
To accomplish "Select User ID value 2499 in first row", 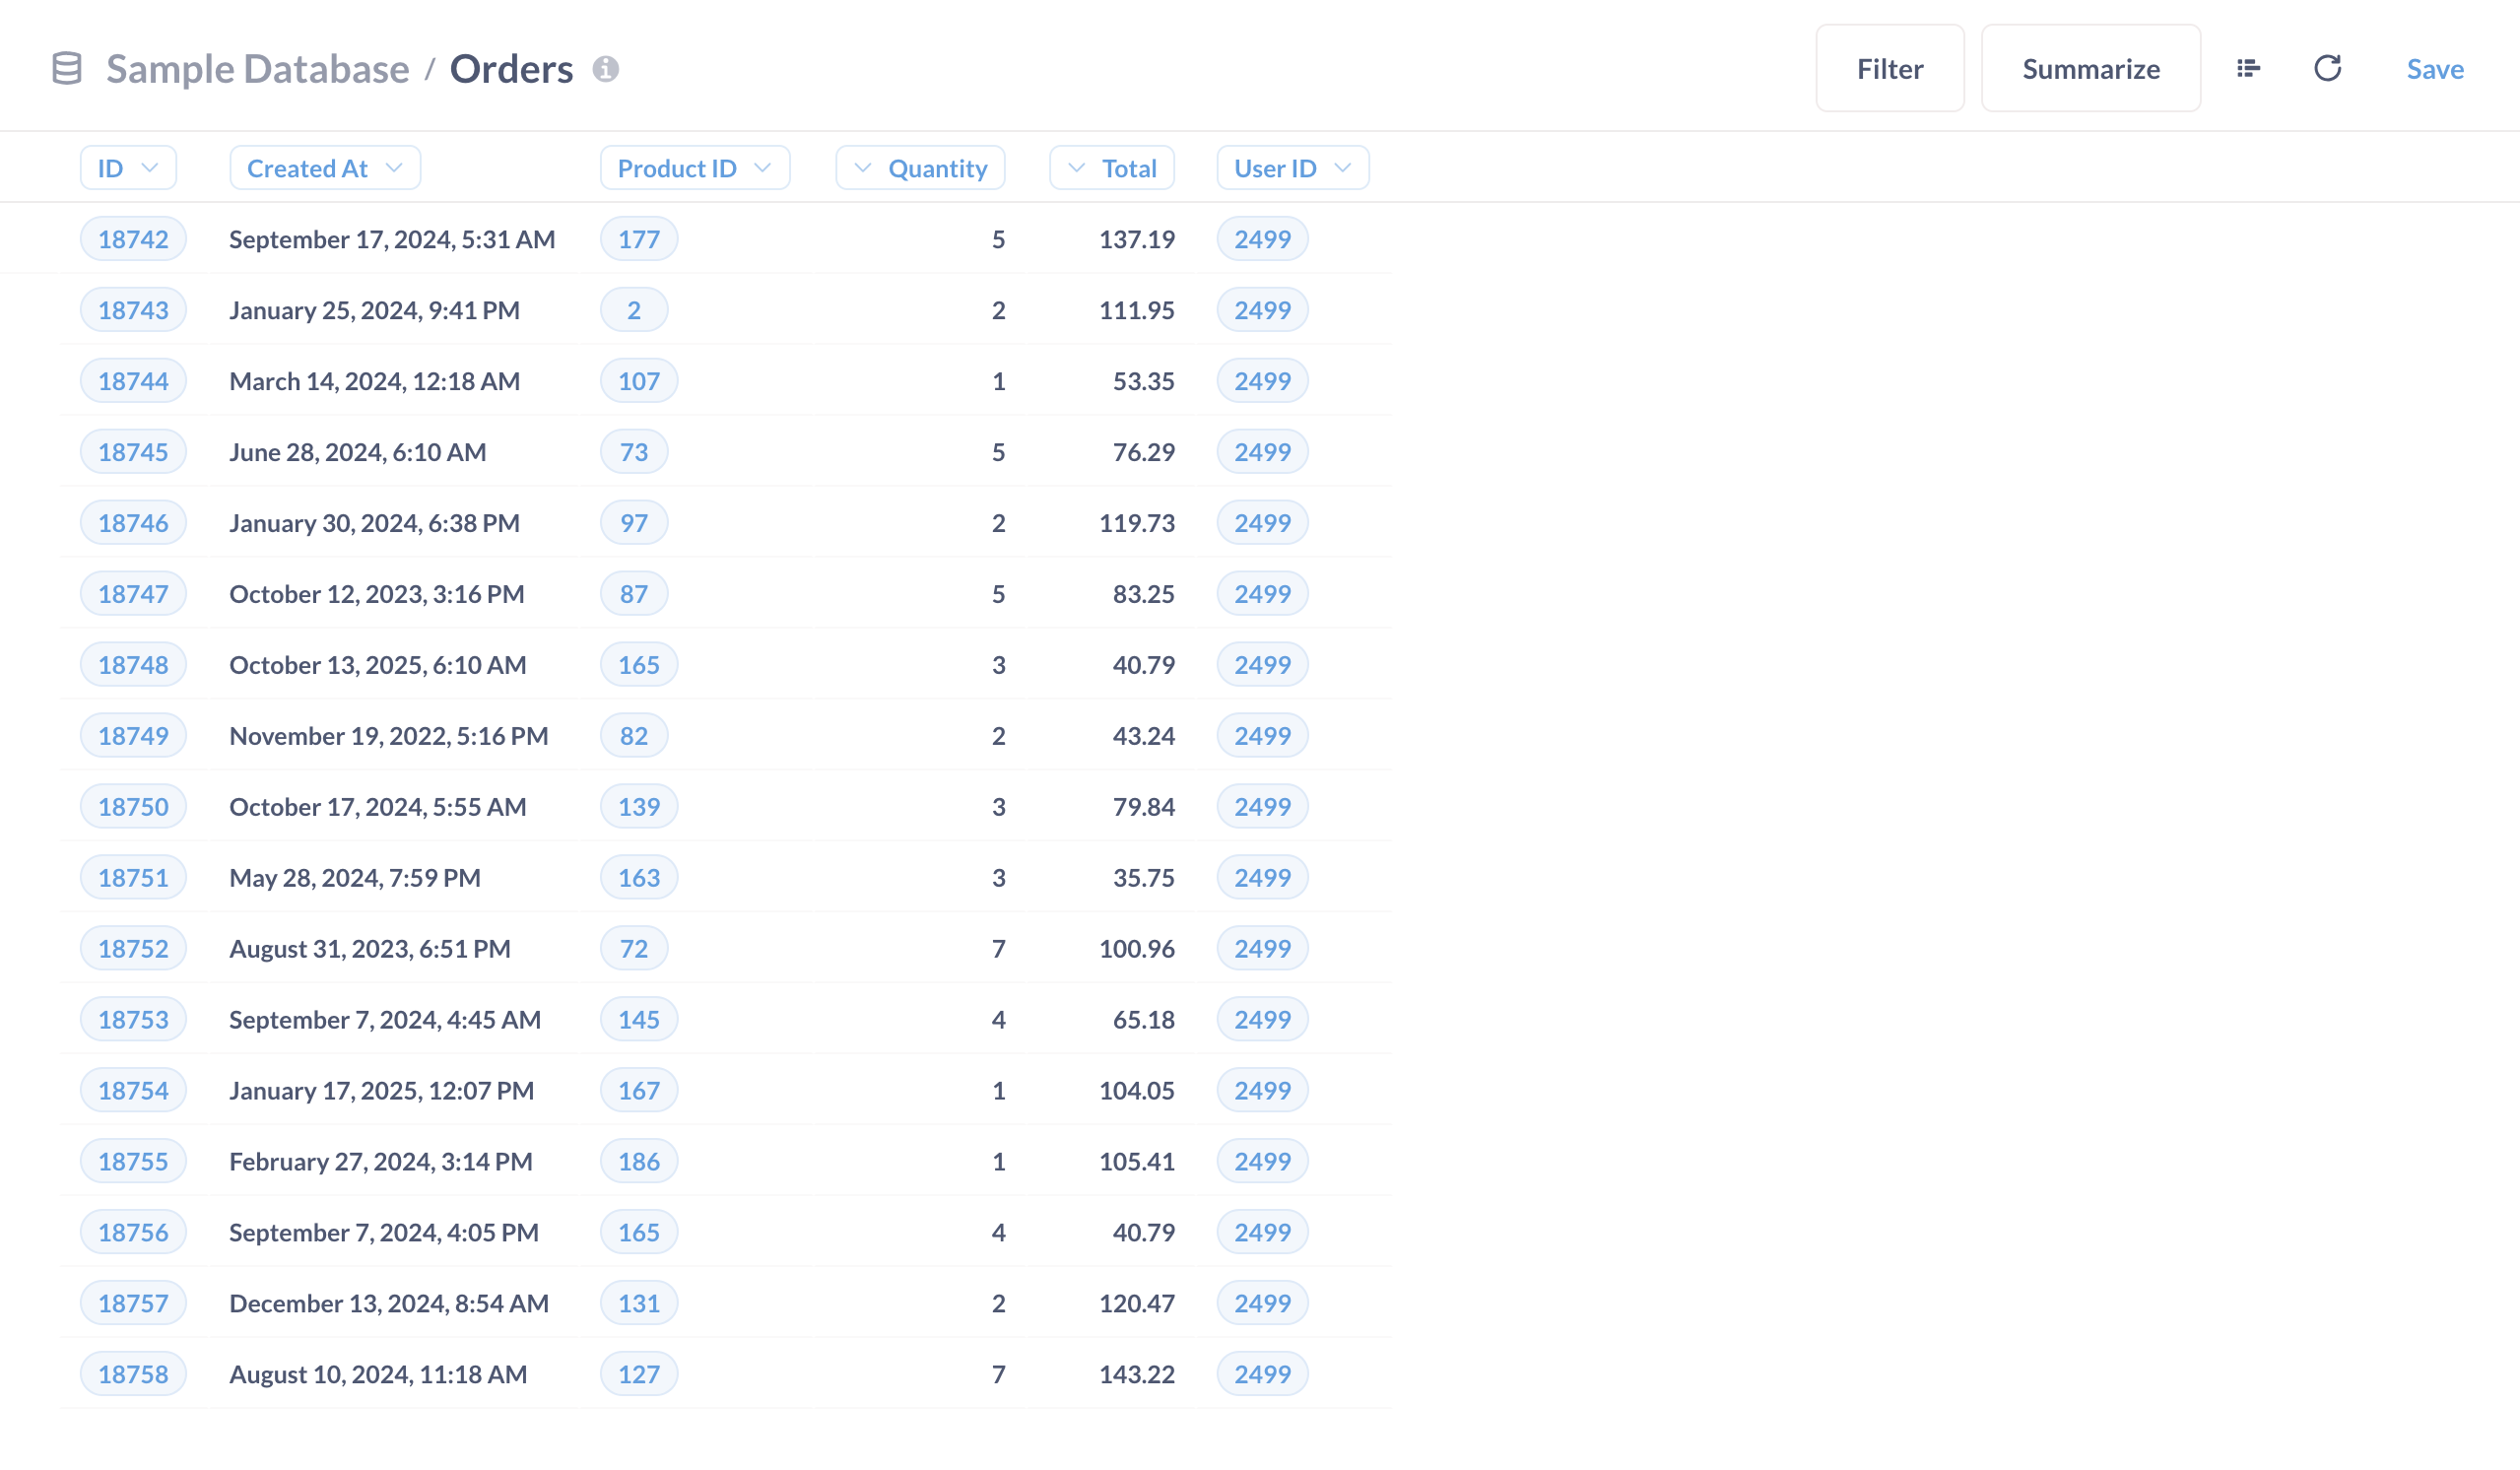I will [x=1262, y=238].
